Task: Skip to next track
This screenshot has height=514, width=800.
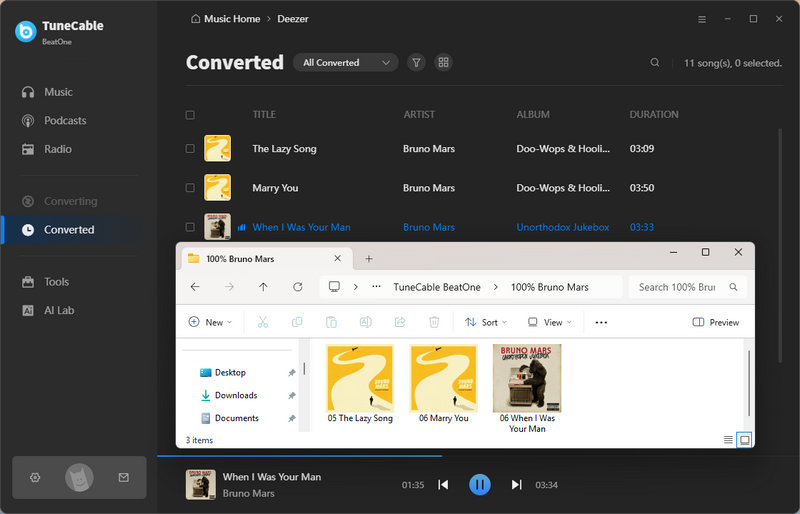Action: tap(516, 484)
